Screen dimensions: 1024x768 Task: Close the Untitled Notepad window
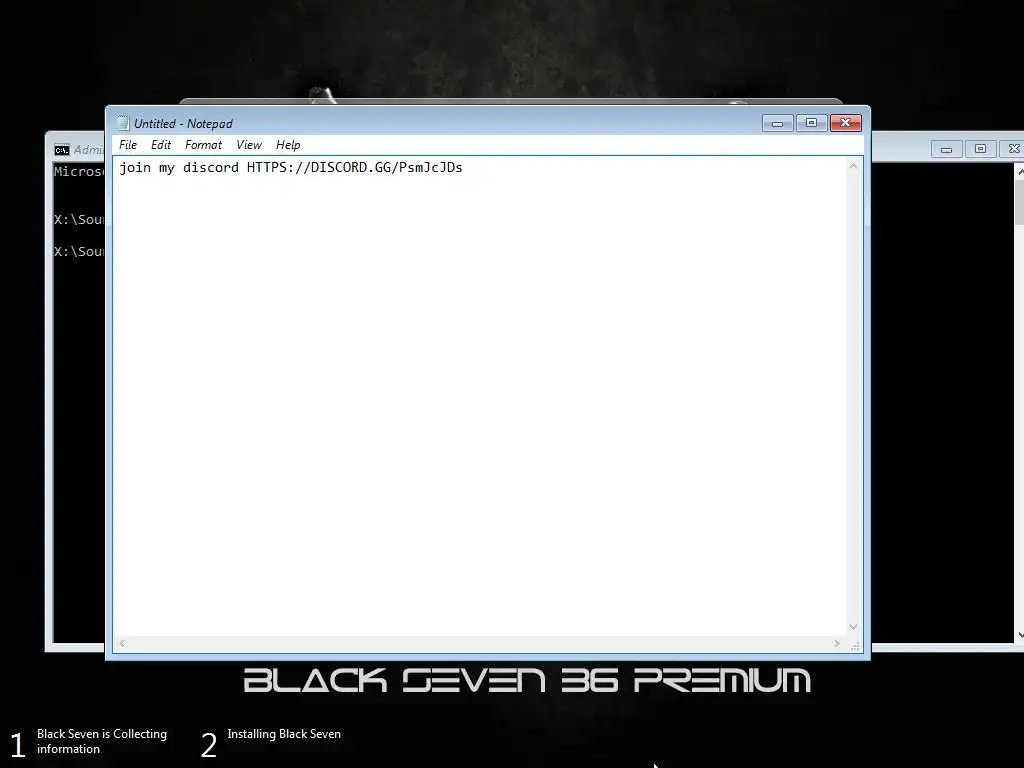[846, 123]
